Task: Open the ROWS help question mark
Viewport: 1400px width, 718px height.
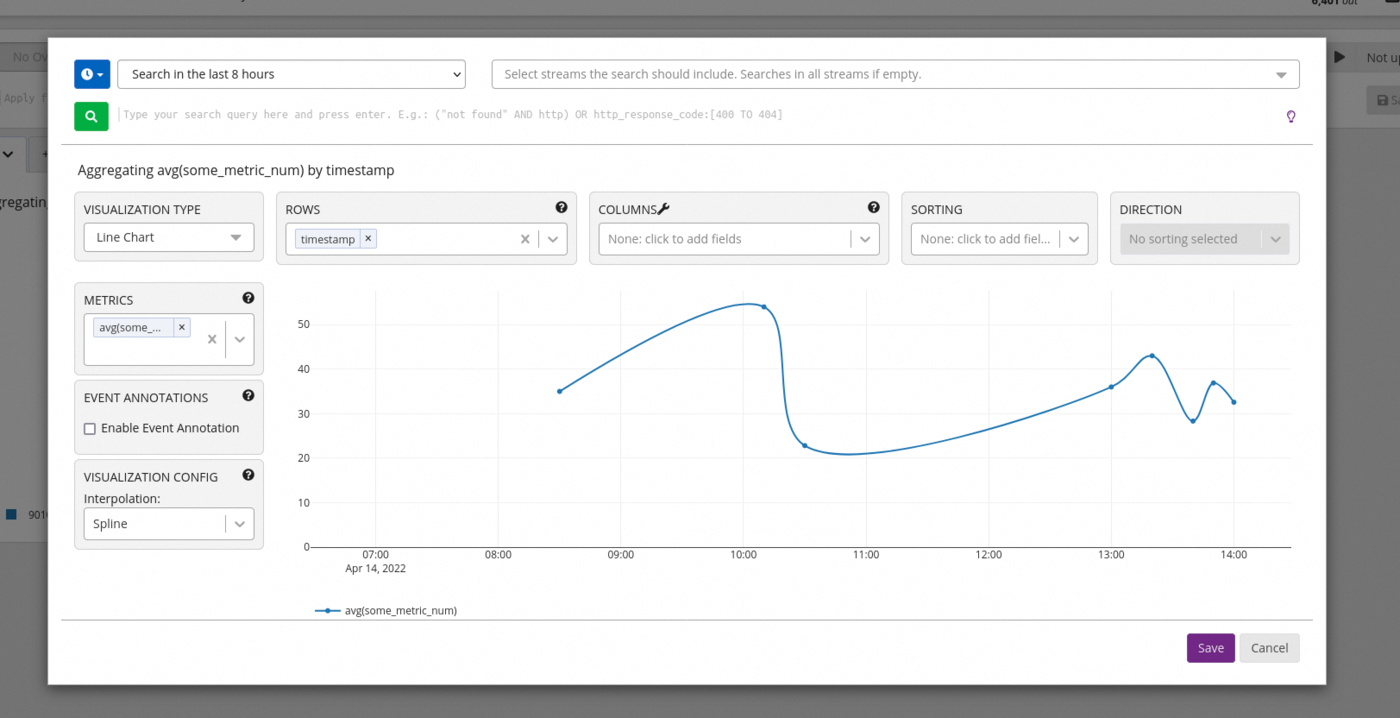Action: (561, 206)
